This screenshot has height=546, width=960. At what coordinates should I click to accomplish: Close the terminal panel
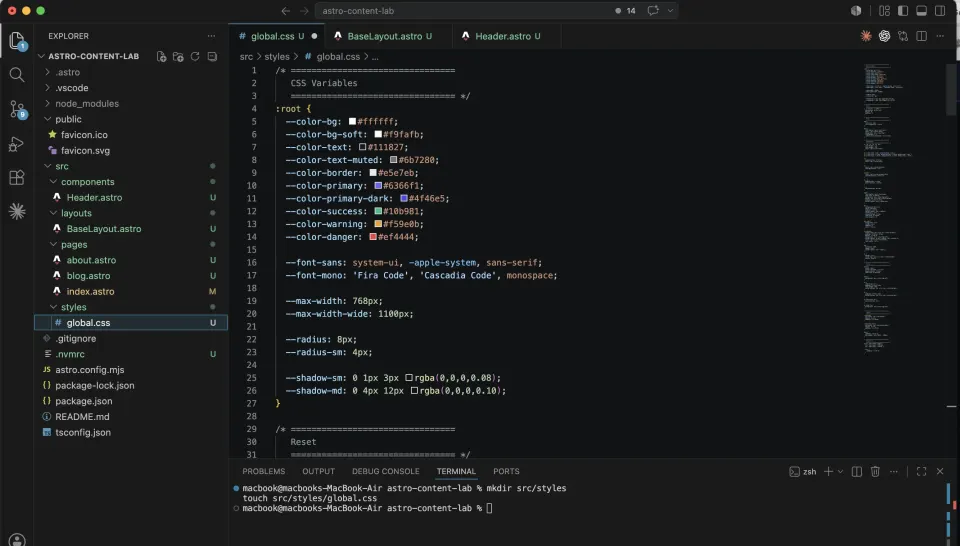point(940,471)
